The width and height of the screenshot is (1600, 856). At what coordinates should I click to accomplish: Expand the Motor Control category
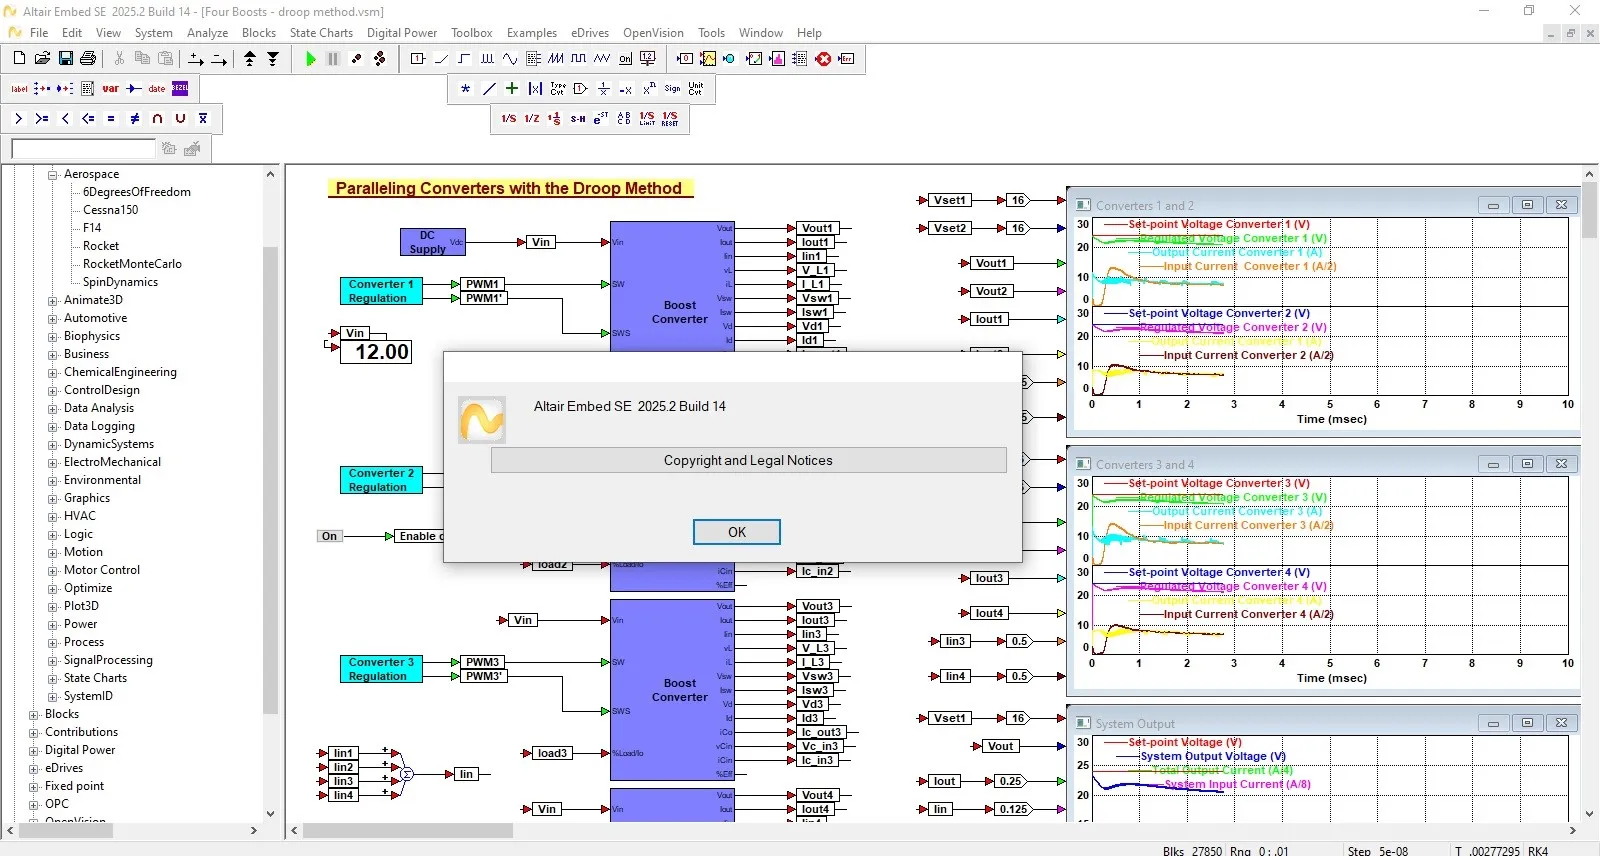[x=53, y=570]
